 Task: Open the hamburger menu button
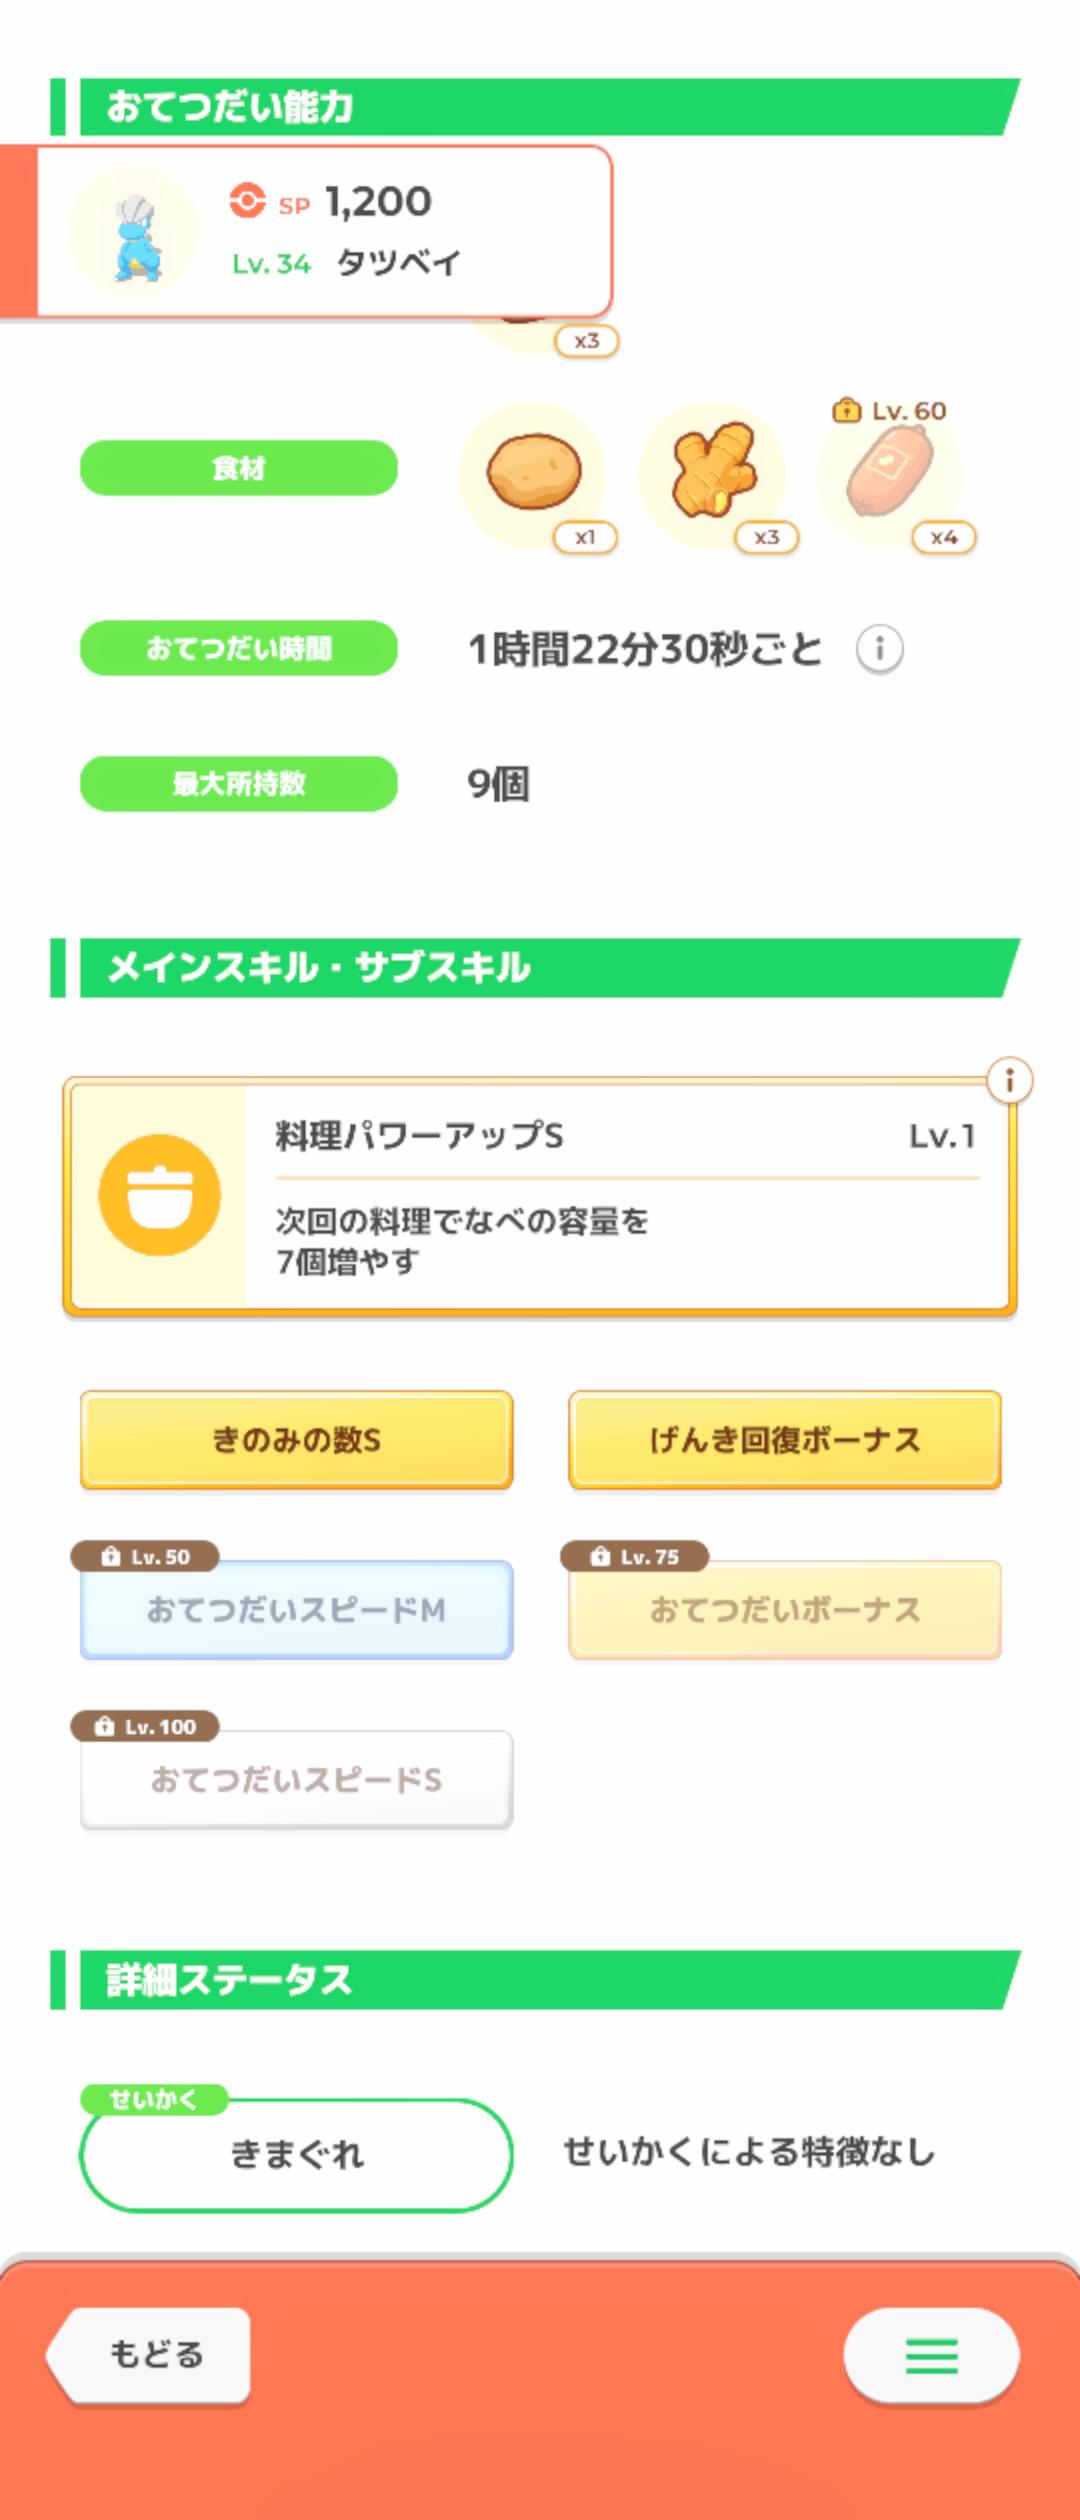931,2355
